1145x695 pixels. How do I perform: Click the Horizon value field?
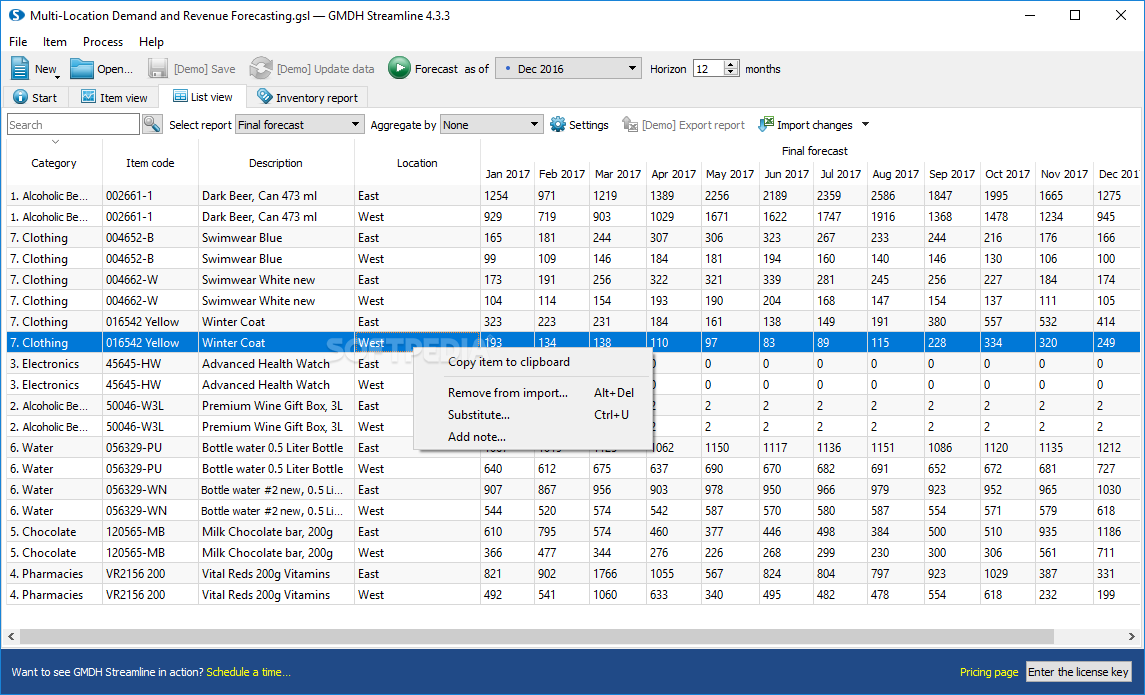[708, 69]
